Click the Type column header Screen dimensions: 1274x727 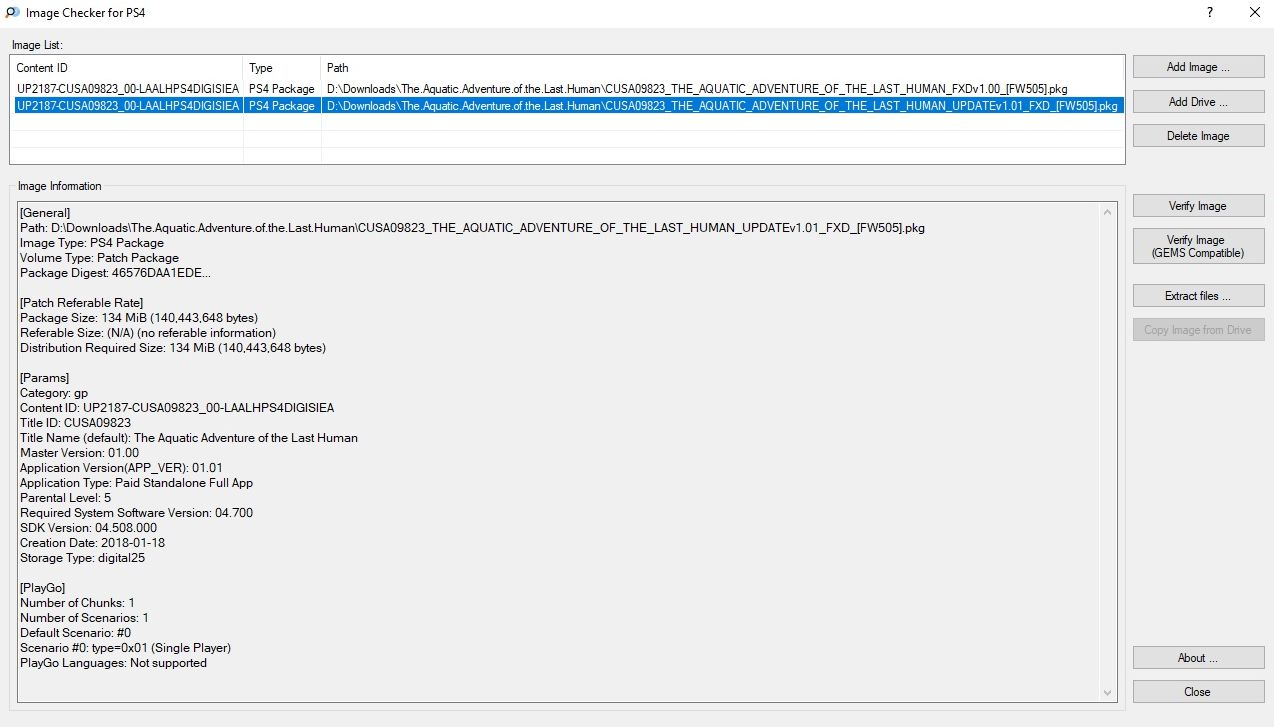click(x=282, y=68)
